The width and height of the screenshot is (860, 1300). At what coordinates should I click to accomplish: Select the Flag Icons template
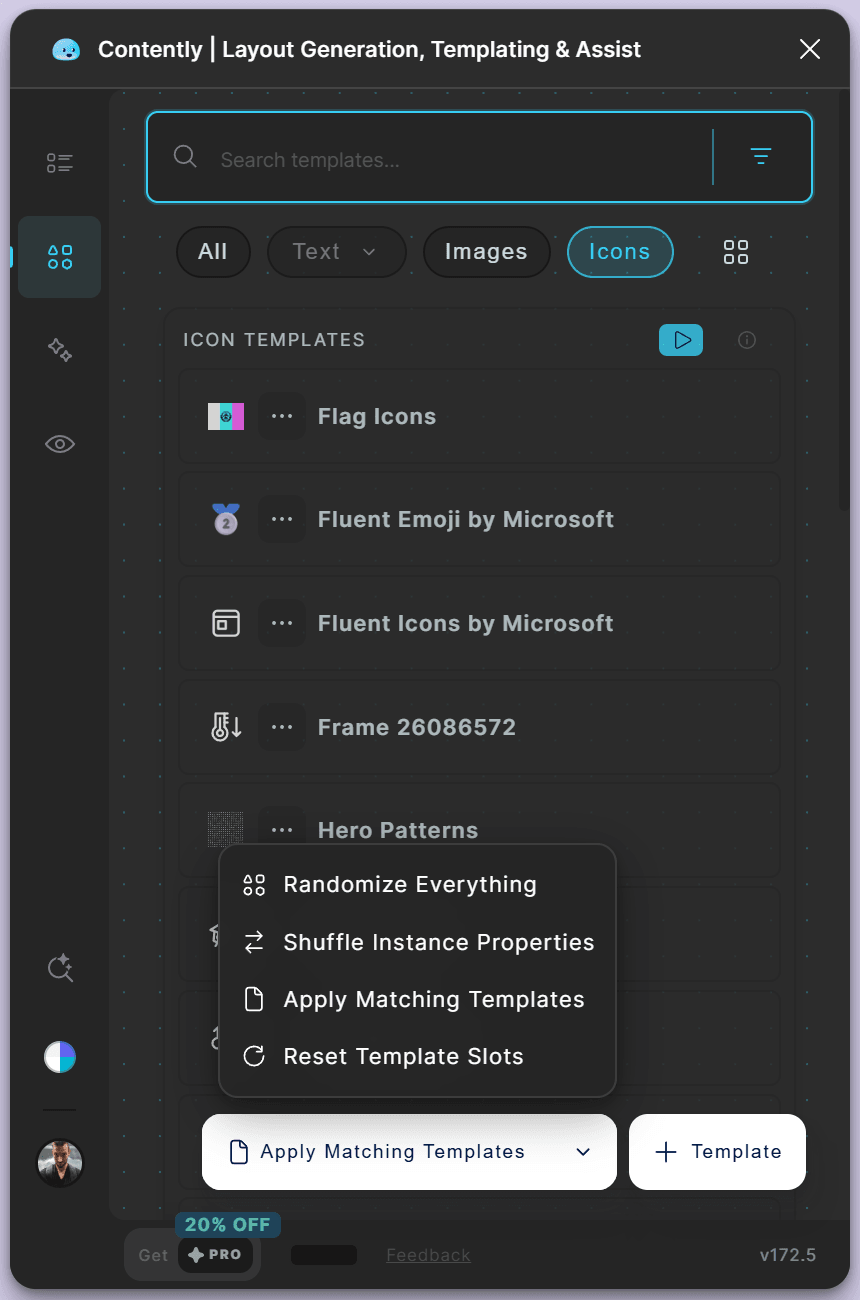[x=479, y=416]
